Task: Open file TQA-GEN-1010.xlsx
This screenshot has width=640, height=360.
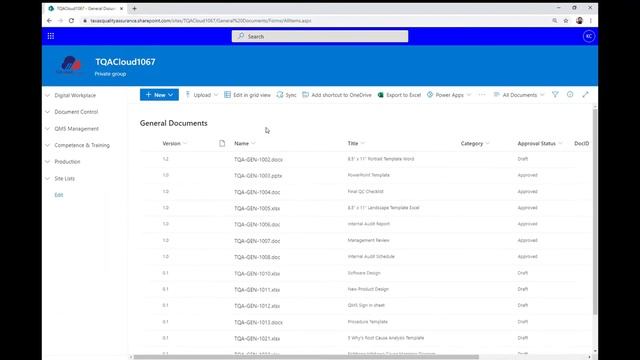Action: 257,273
